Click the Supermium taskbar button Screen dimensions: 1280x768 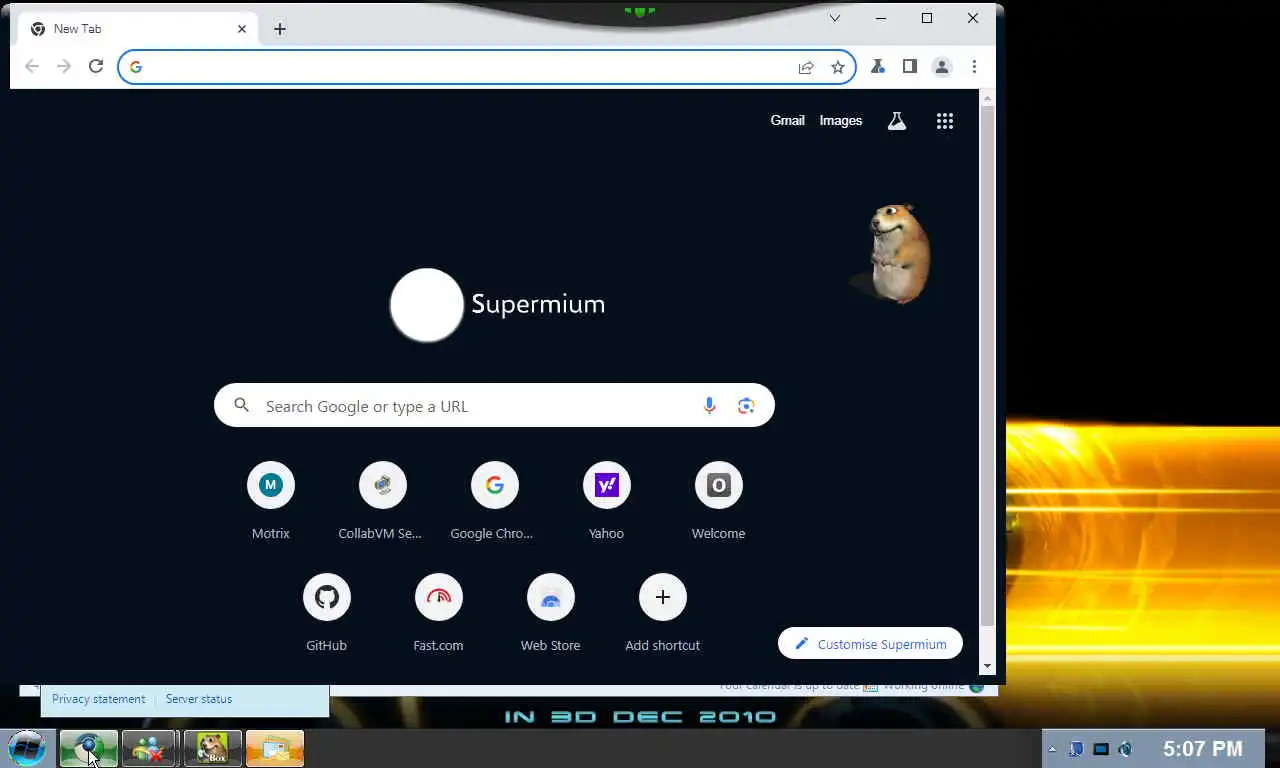coord(88,748)
